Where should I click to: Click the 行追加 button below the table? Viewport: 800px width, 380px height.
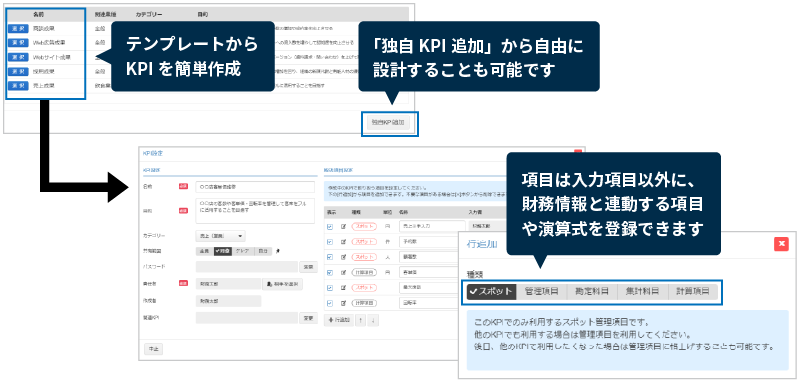(339, 320)
